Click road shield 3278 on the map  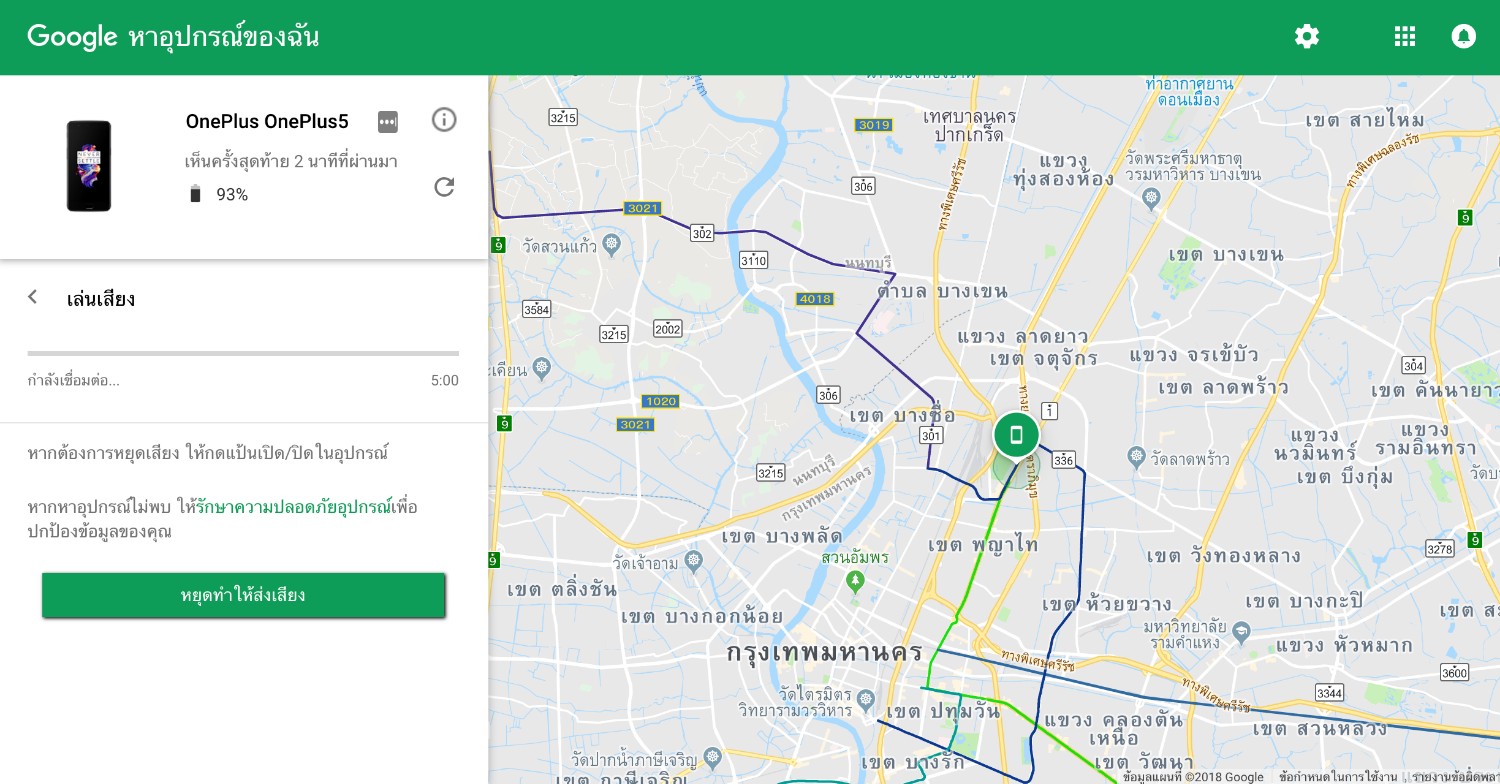1440,549
